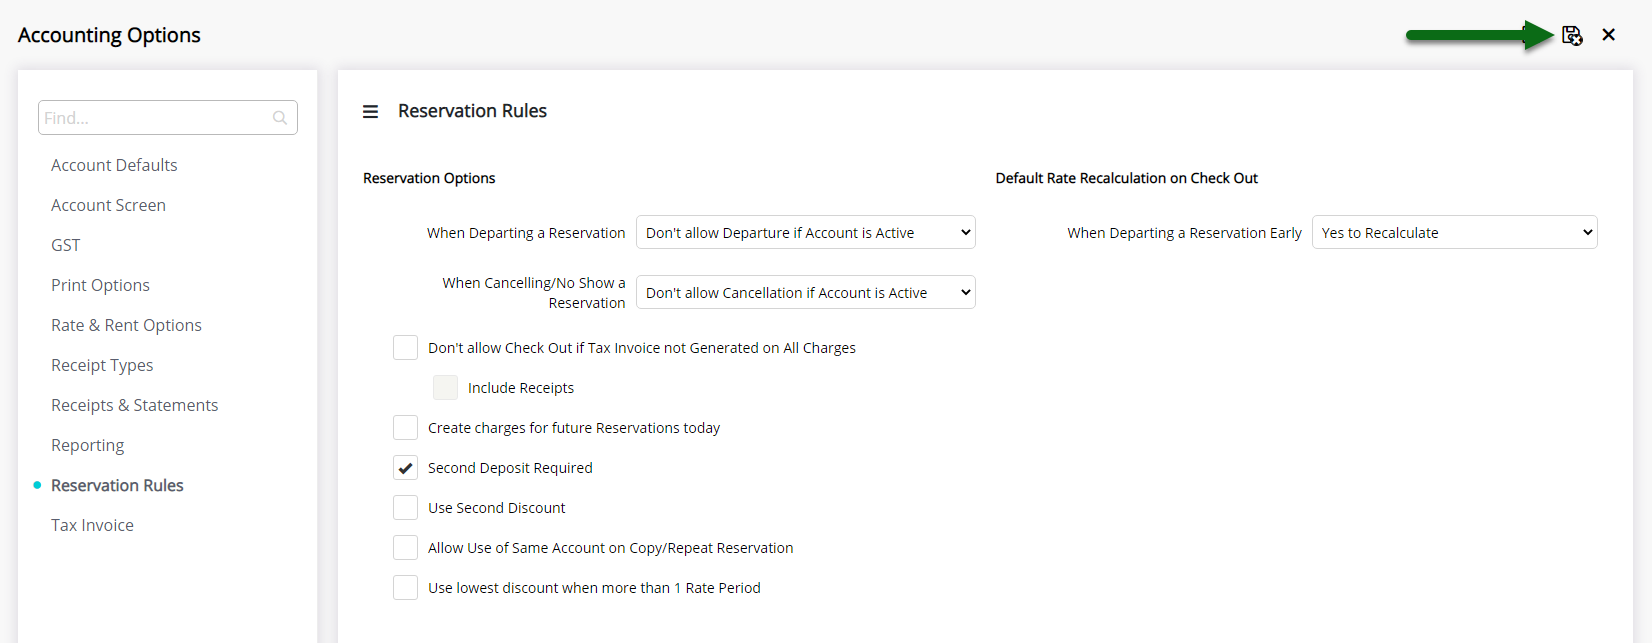Open Receipts & Statements section
The height and width of the screenshot is (643, 1652).
coord(134,405)
